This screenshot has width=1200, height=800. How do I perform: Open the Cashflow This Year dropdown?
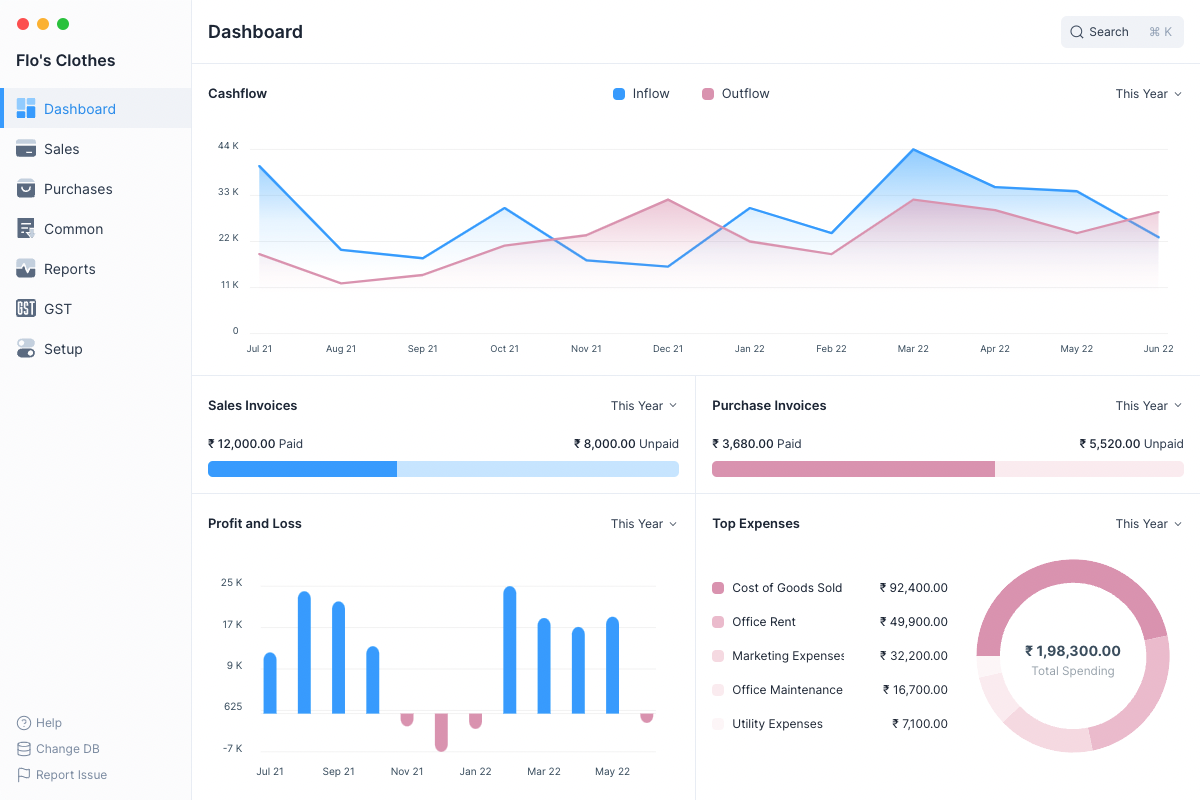pos(1148,93)
